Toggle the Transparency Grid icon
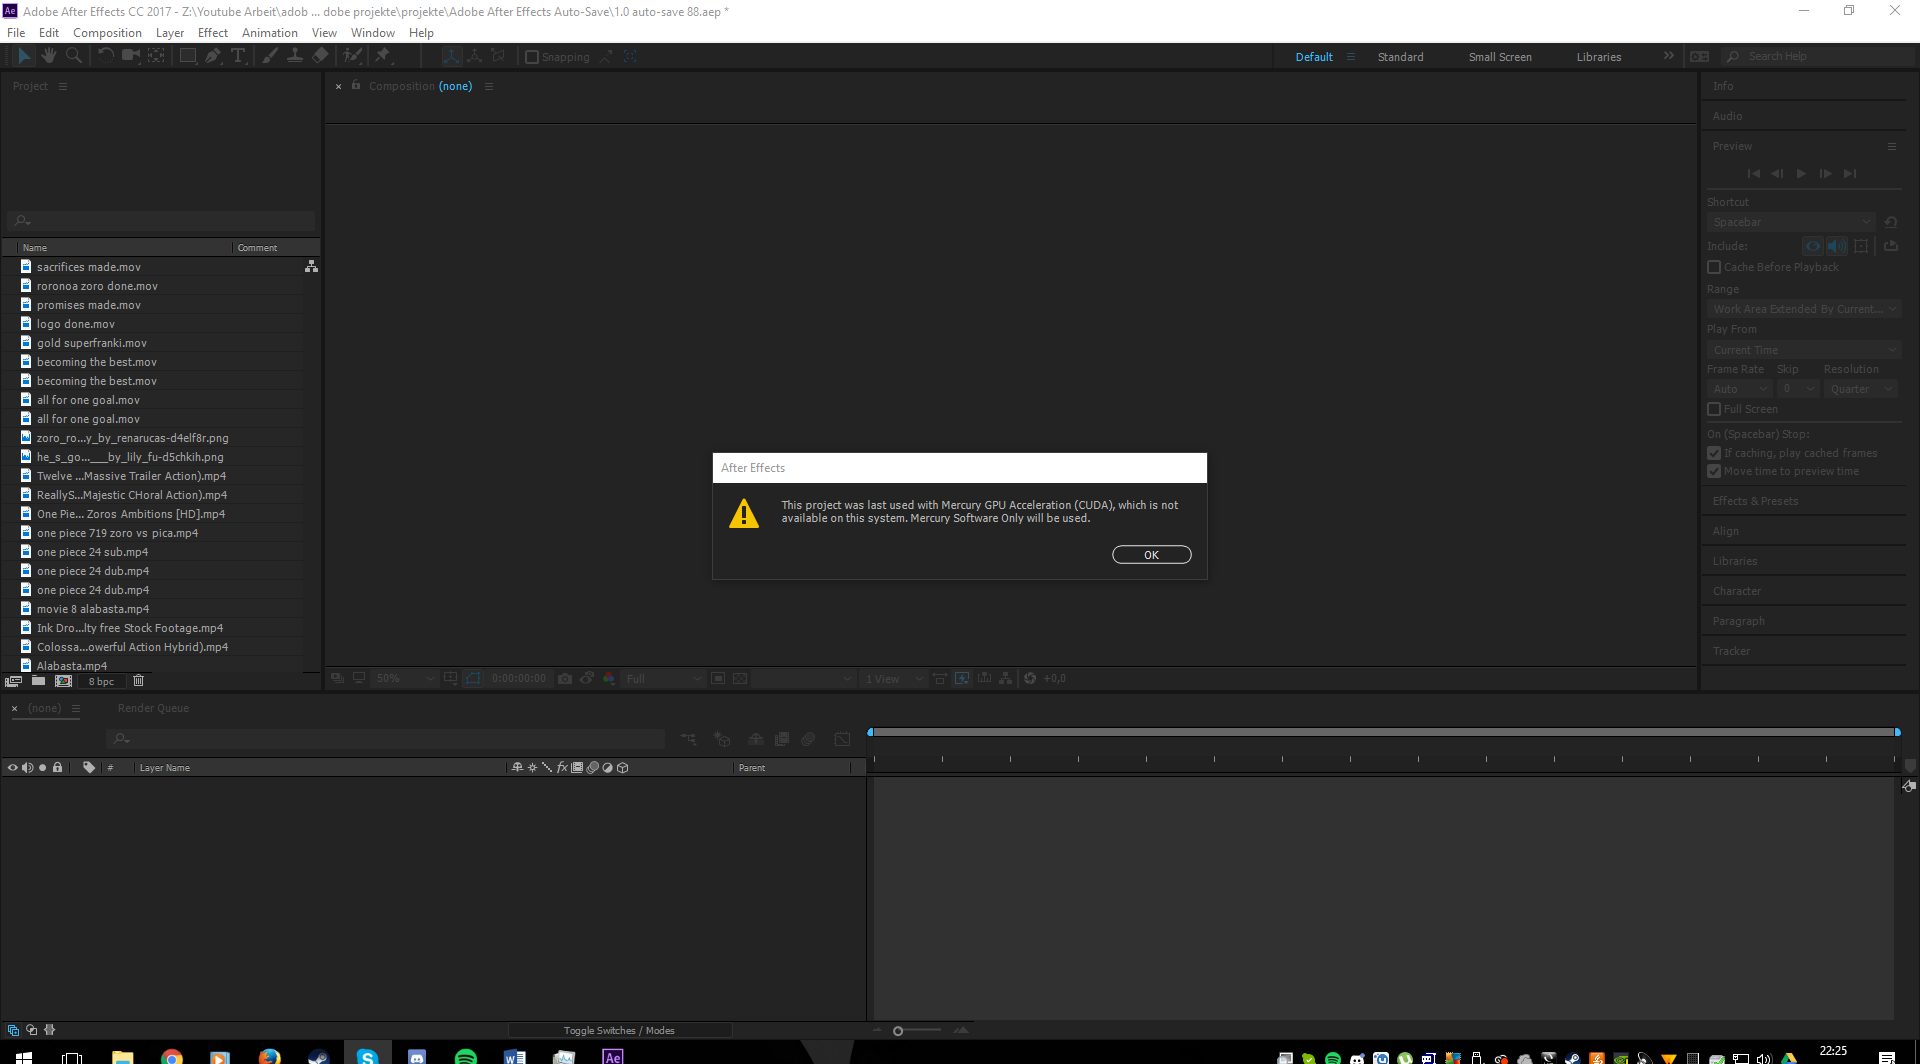 (x=740, y=678)
